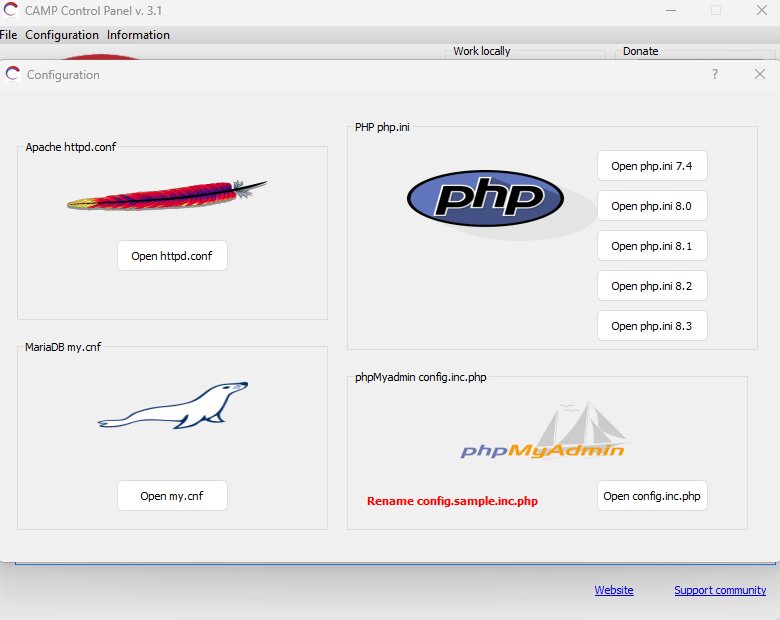Open php.ini 7.4 file
The width and height of the screenshot is (780, 620).
[x=652, y=166]
